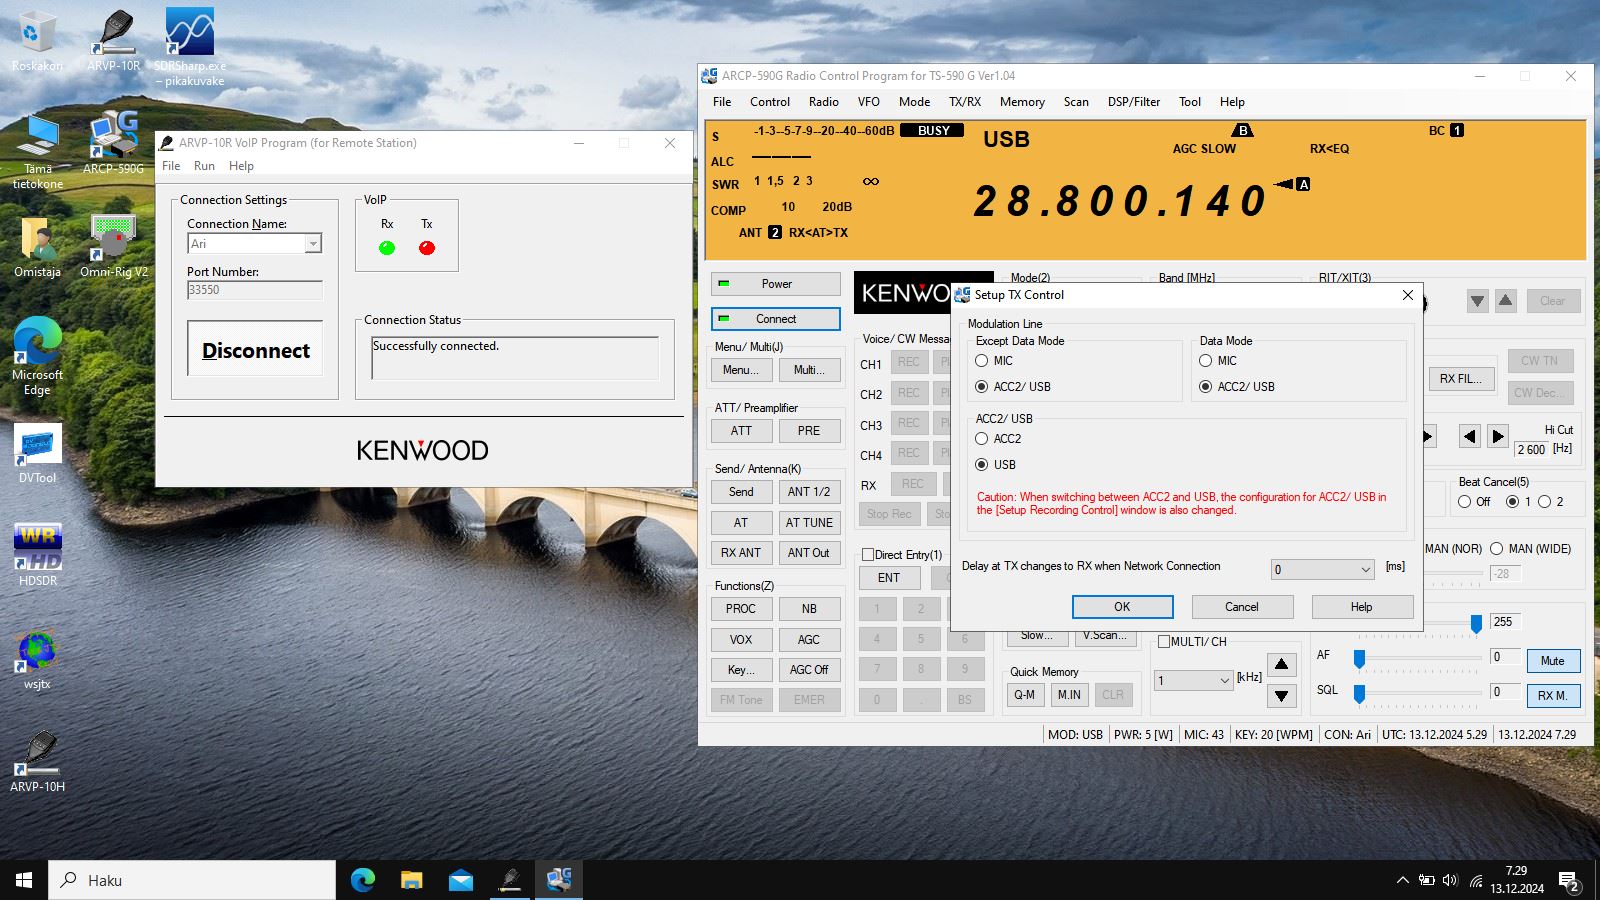Select the ACC2 radio option
This screenshot has width=1600, height=900.
click(998, 439)
